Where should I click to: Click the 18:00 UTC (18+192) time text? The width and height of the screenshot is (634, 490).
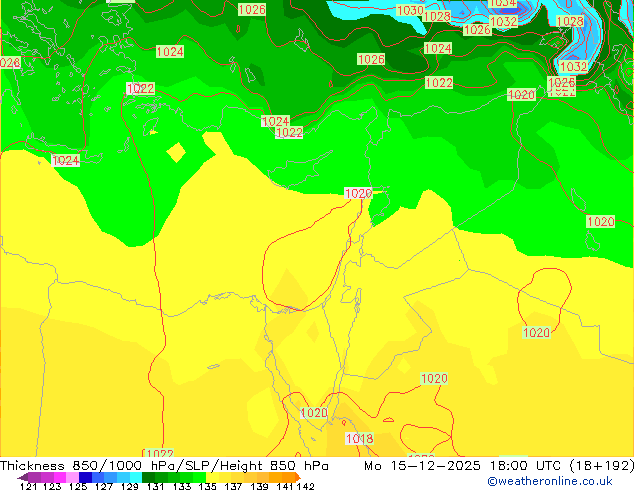coord(562,466)
